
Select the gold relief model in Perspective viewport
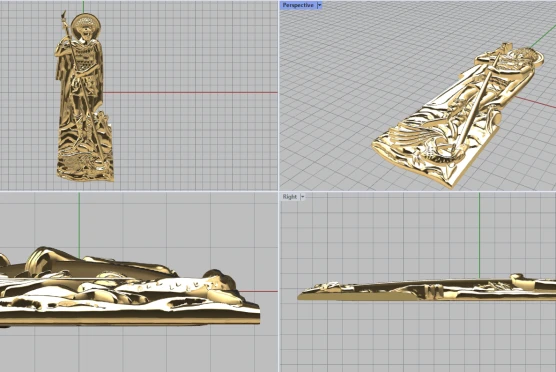tap(457, 115)
